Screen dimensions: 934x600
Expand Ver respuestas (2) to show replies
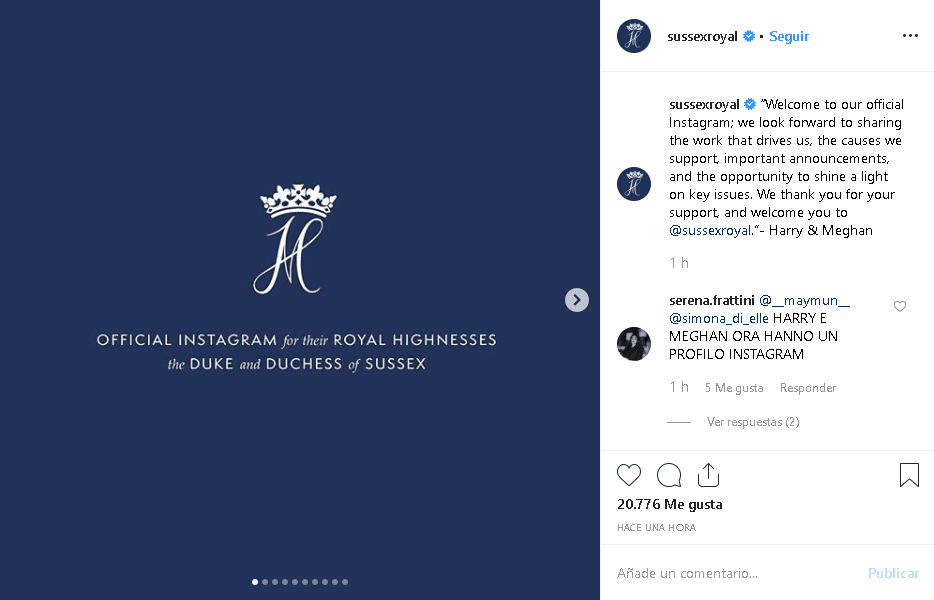tap(752, 422)
